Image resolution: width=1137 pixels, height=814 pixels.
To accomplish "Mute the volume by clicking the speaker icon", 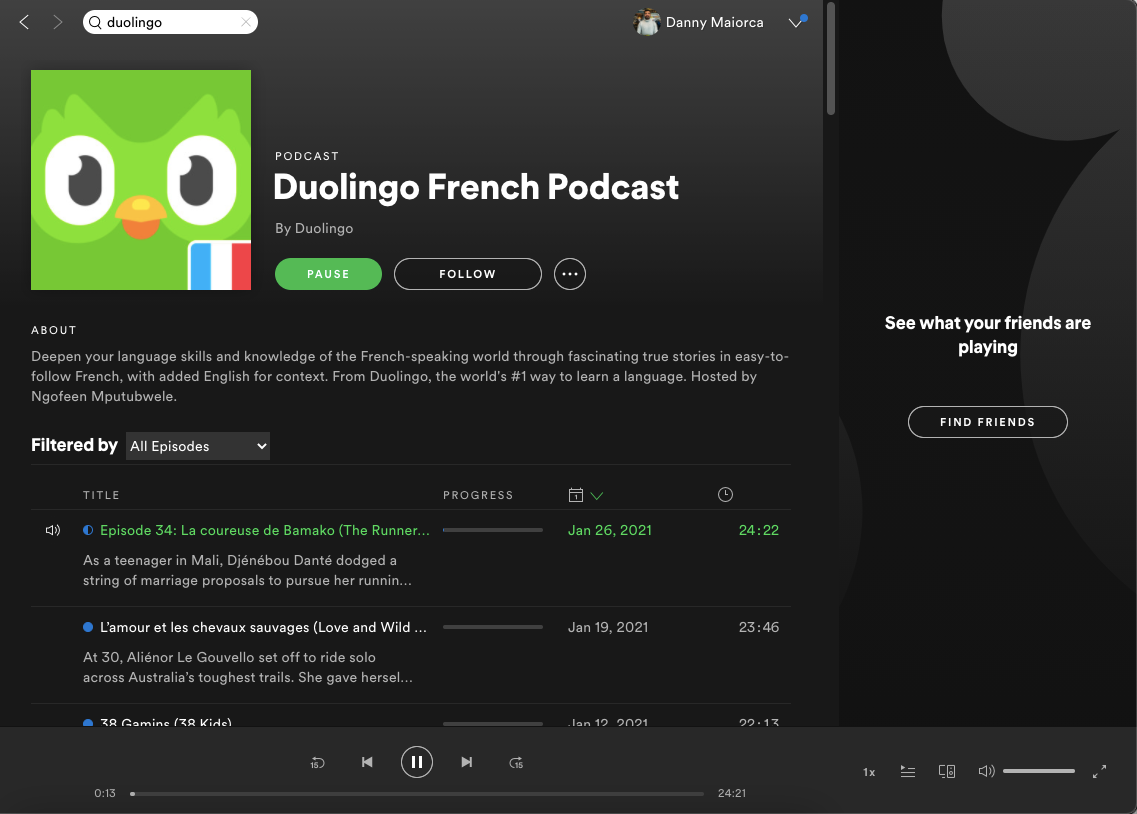I will pyautogui.click(x=985, y=771).
